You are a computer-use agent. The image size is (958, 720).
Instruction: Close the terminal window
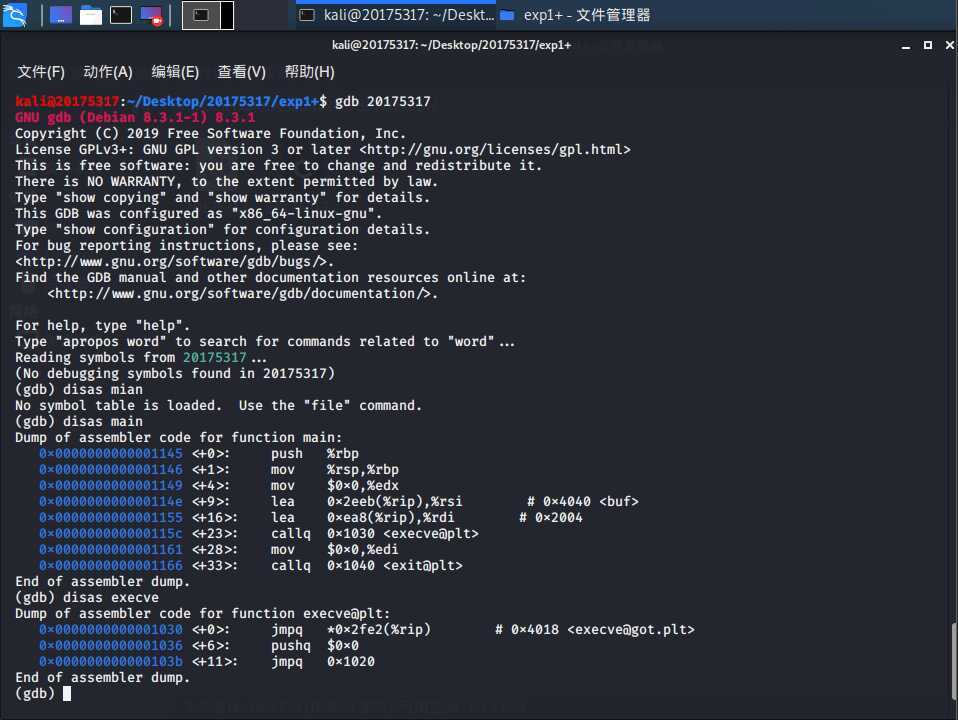(949, 45)
